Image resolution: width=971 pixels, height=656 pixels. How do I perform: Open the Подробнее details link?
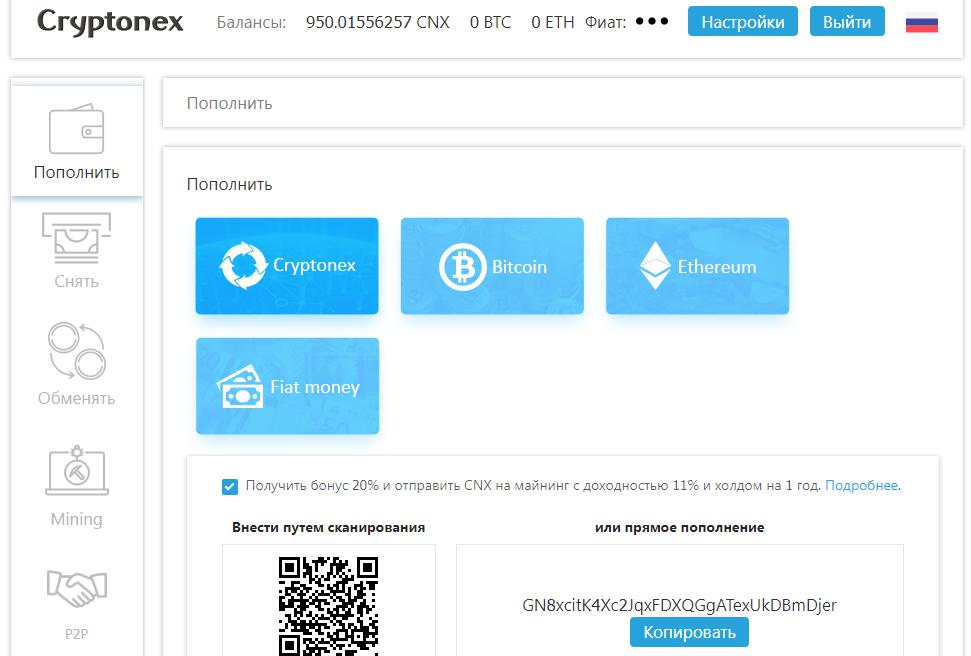pos(861,486)
